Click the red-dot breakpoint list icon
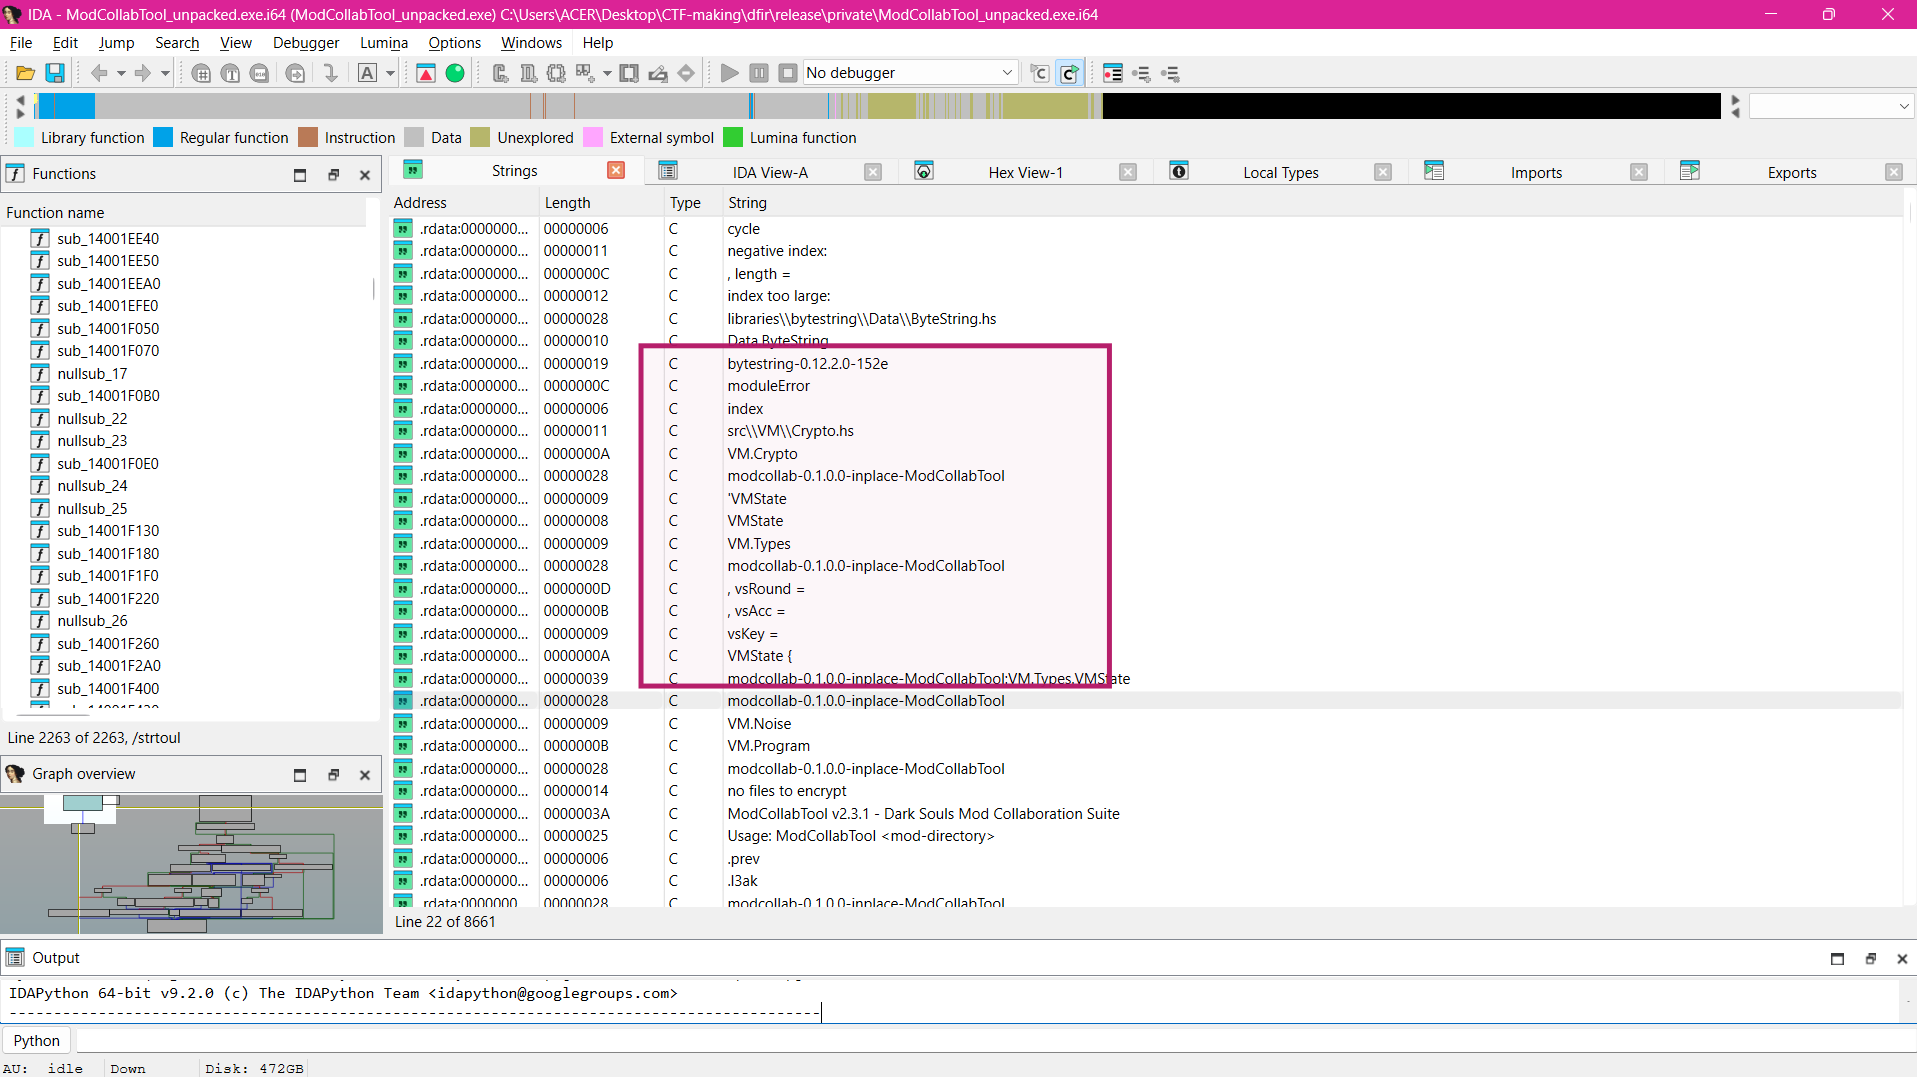This screenshot has width=1917, height=1077. click(x=1113, y=73)
